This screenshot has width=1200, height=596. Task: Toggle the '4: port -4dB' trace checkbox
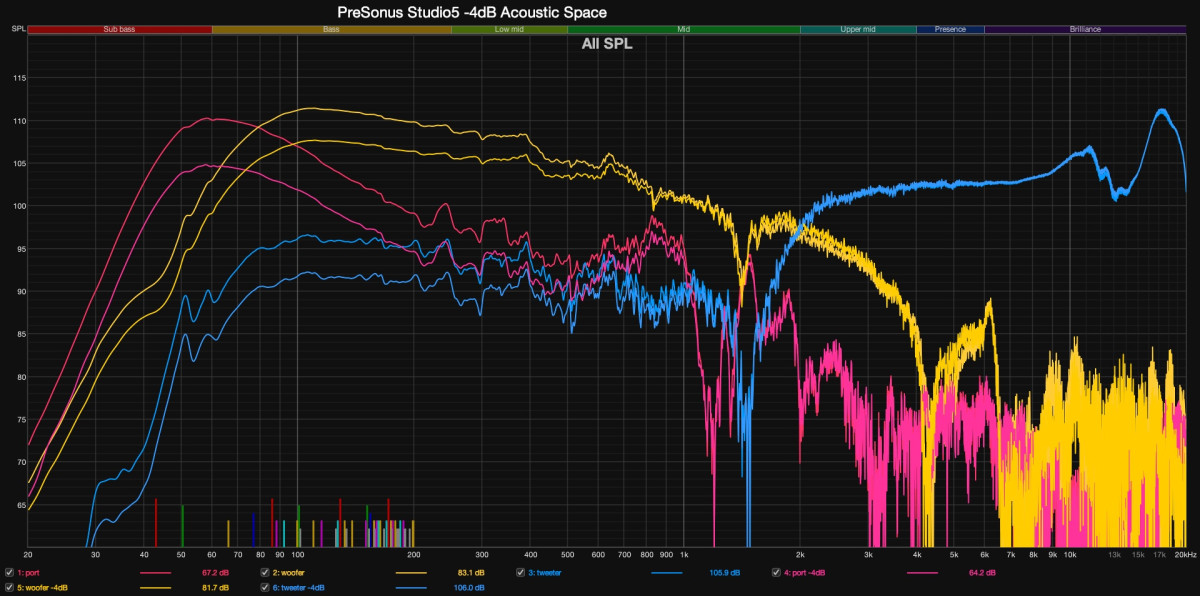[777, 573]
